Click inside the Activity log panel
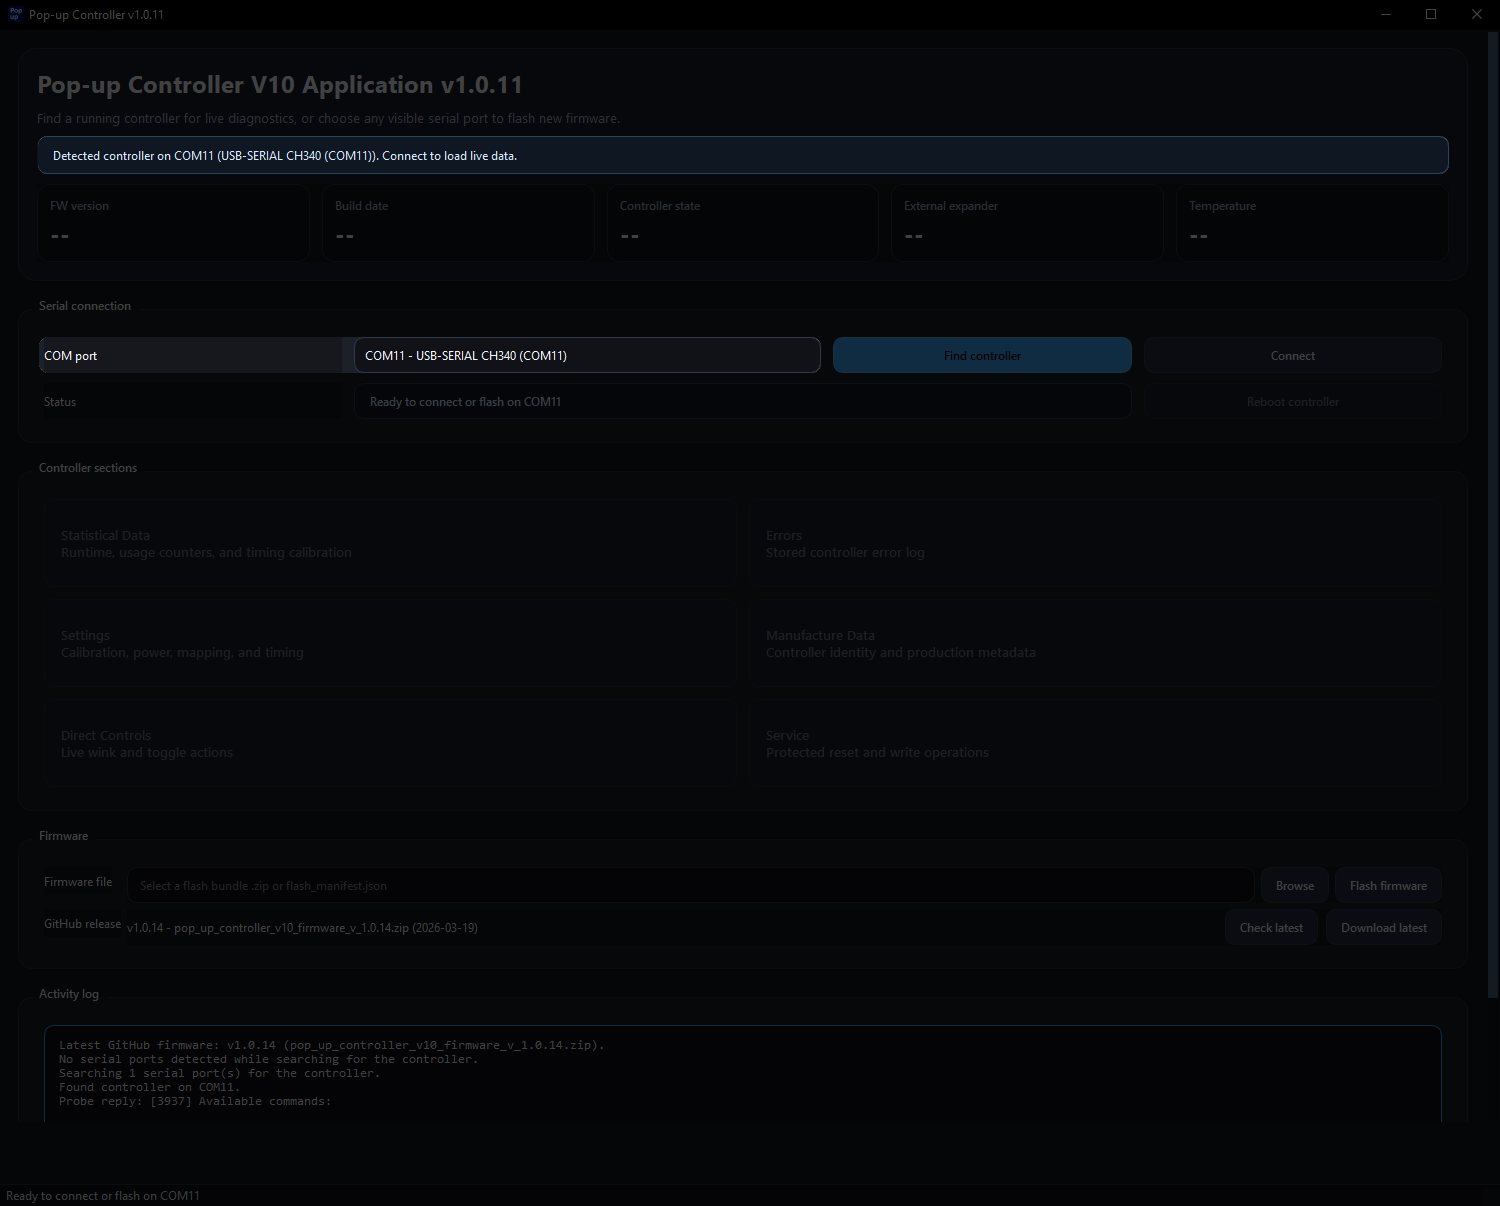Viewport: 1500px width, 1206px height. point(743,1072)
